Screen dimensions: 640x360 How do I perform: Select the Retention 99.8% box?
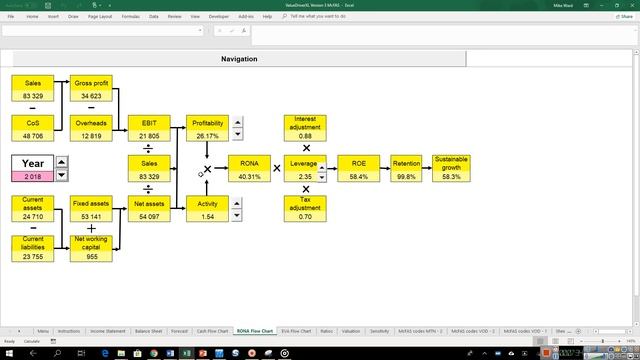pyautogui.click(x=406, y=168)
